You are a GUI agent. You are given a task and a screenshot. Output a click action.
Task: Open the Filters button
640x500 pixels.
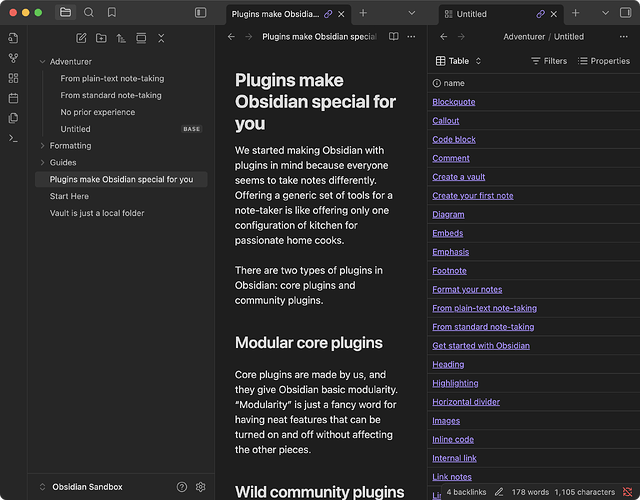549,61
